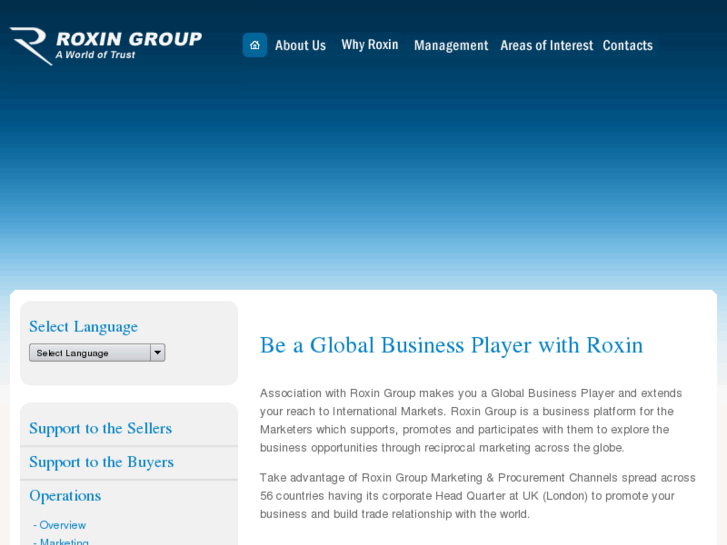The image size is (727, 545).
Task: Click the Select Language sidebar heading
Action: coord(83,327)
